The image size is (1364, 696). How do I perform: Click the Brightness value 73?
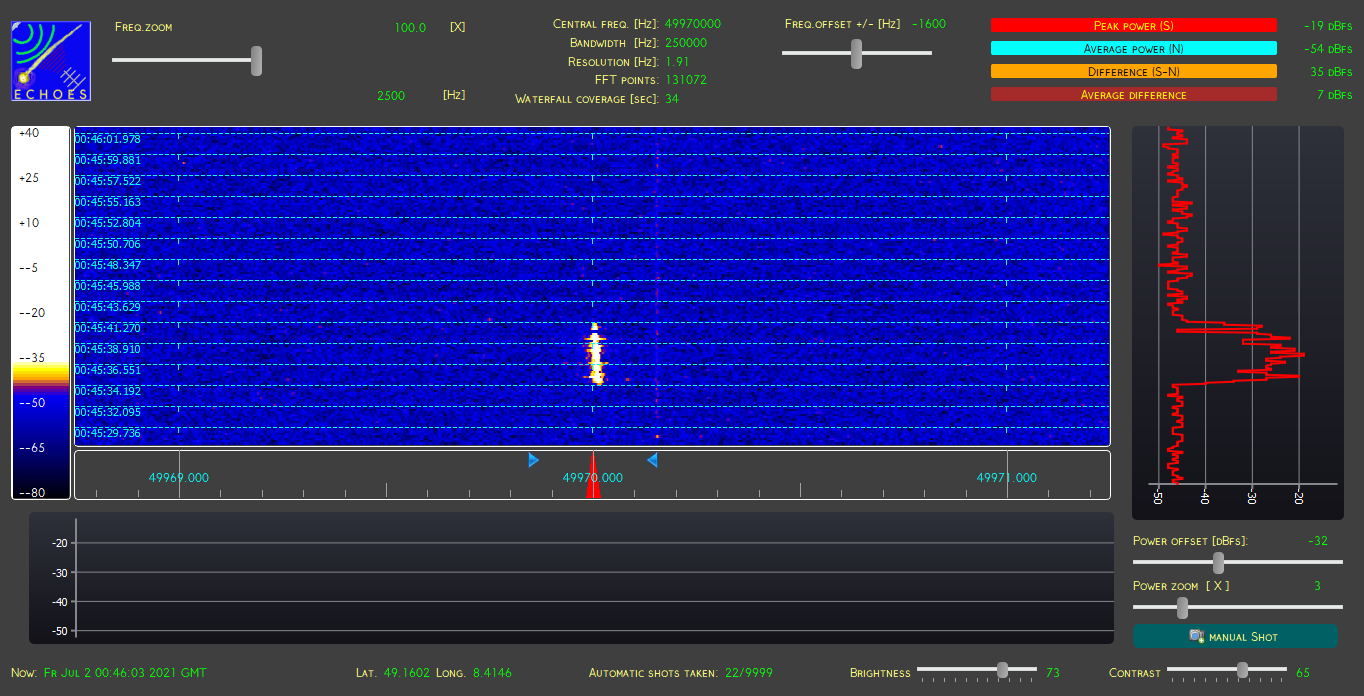click(1053, 673)
